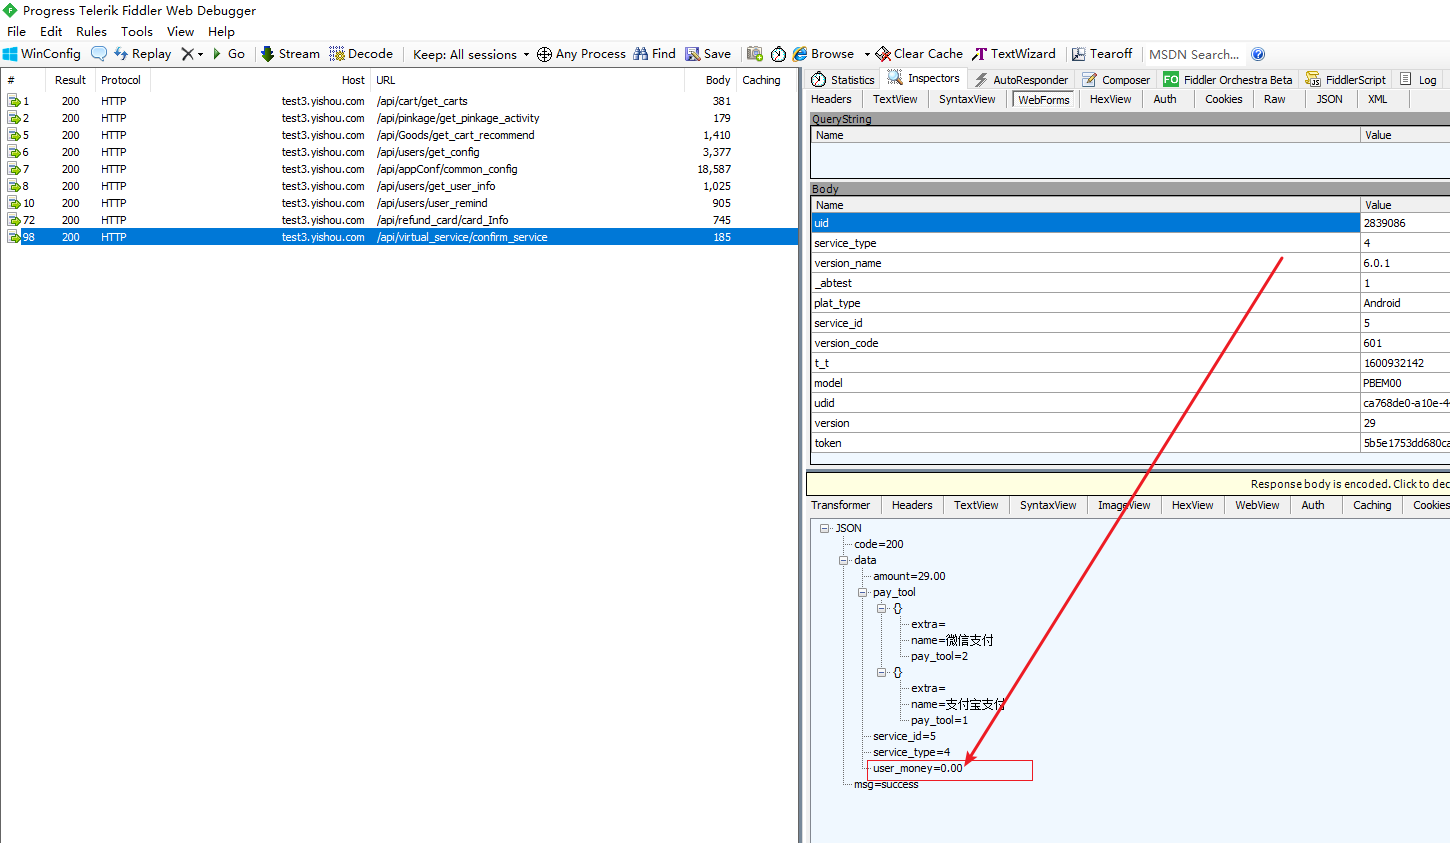Screen dimensions: 1450x843
Task: Select request WebForms inspector tab
Action: click(x=1043, y=99)
